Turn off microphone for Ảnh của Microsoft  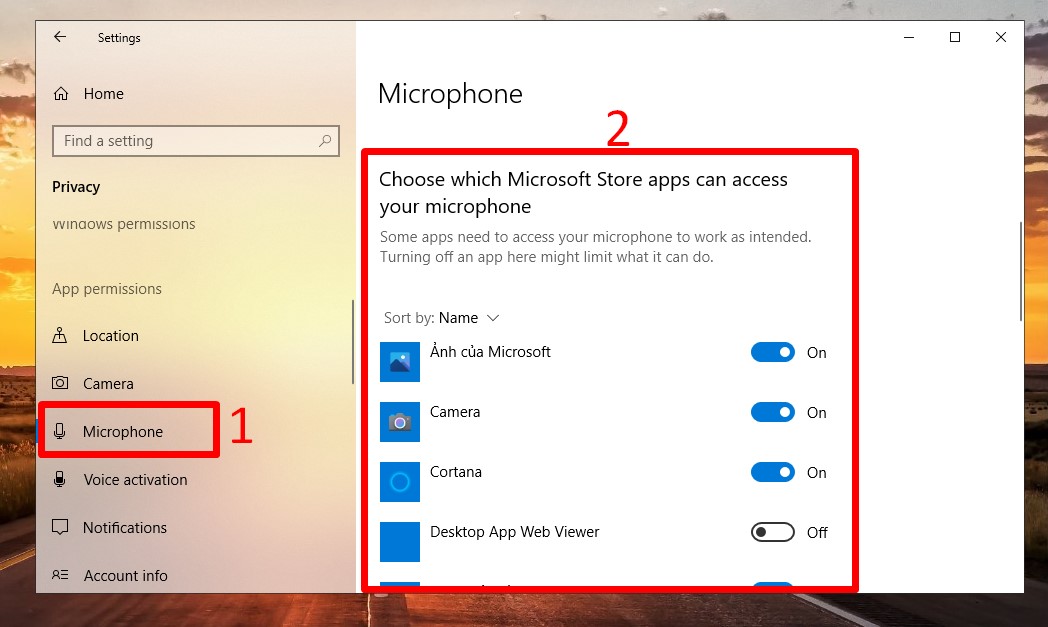[x=773, y=352]
